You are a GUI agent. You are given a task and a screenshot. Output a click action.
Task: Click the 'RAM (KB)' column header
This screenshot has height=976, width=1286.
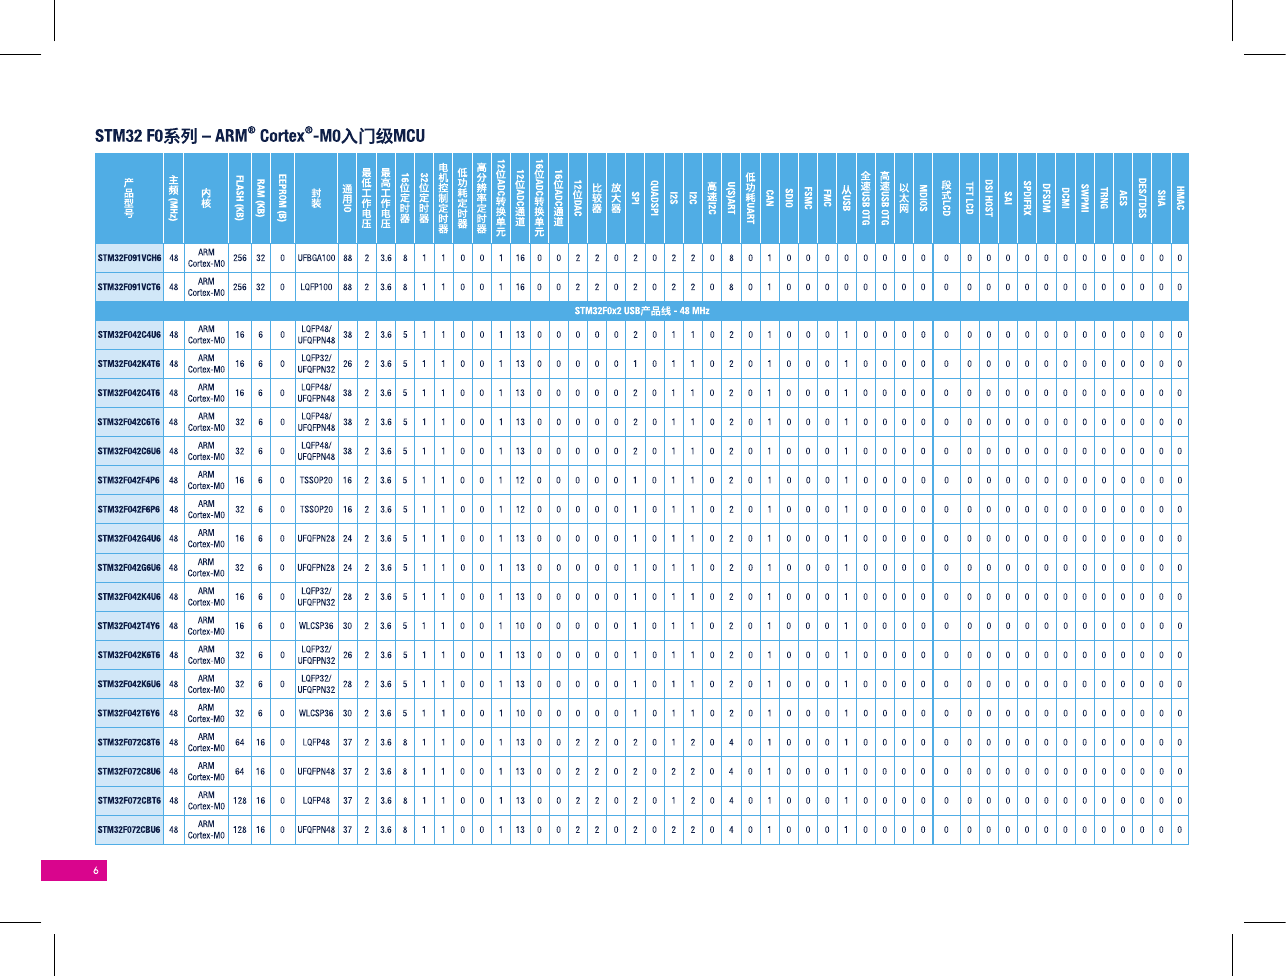pyautogui.click(x=261, y=198)
